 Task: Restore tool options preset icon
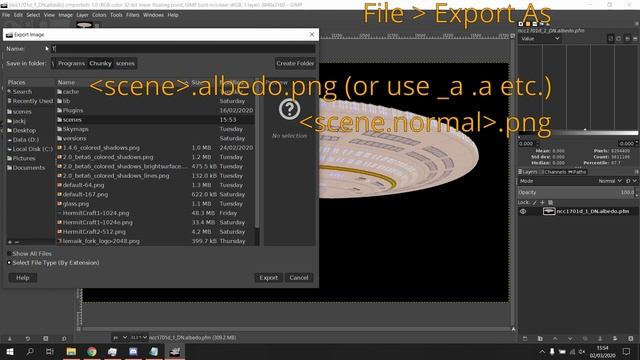28,338
